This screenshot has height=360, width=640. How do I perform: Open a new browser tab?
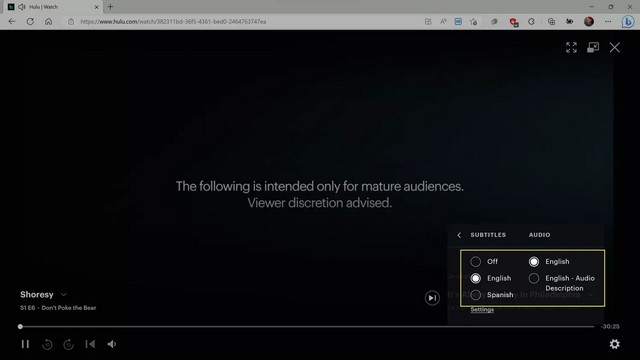111,7
